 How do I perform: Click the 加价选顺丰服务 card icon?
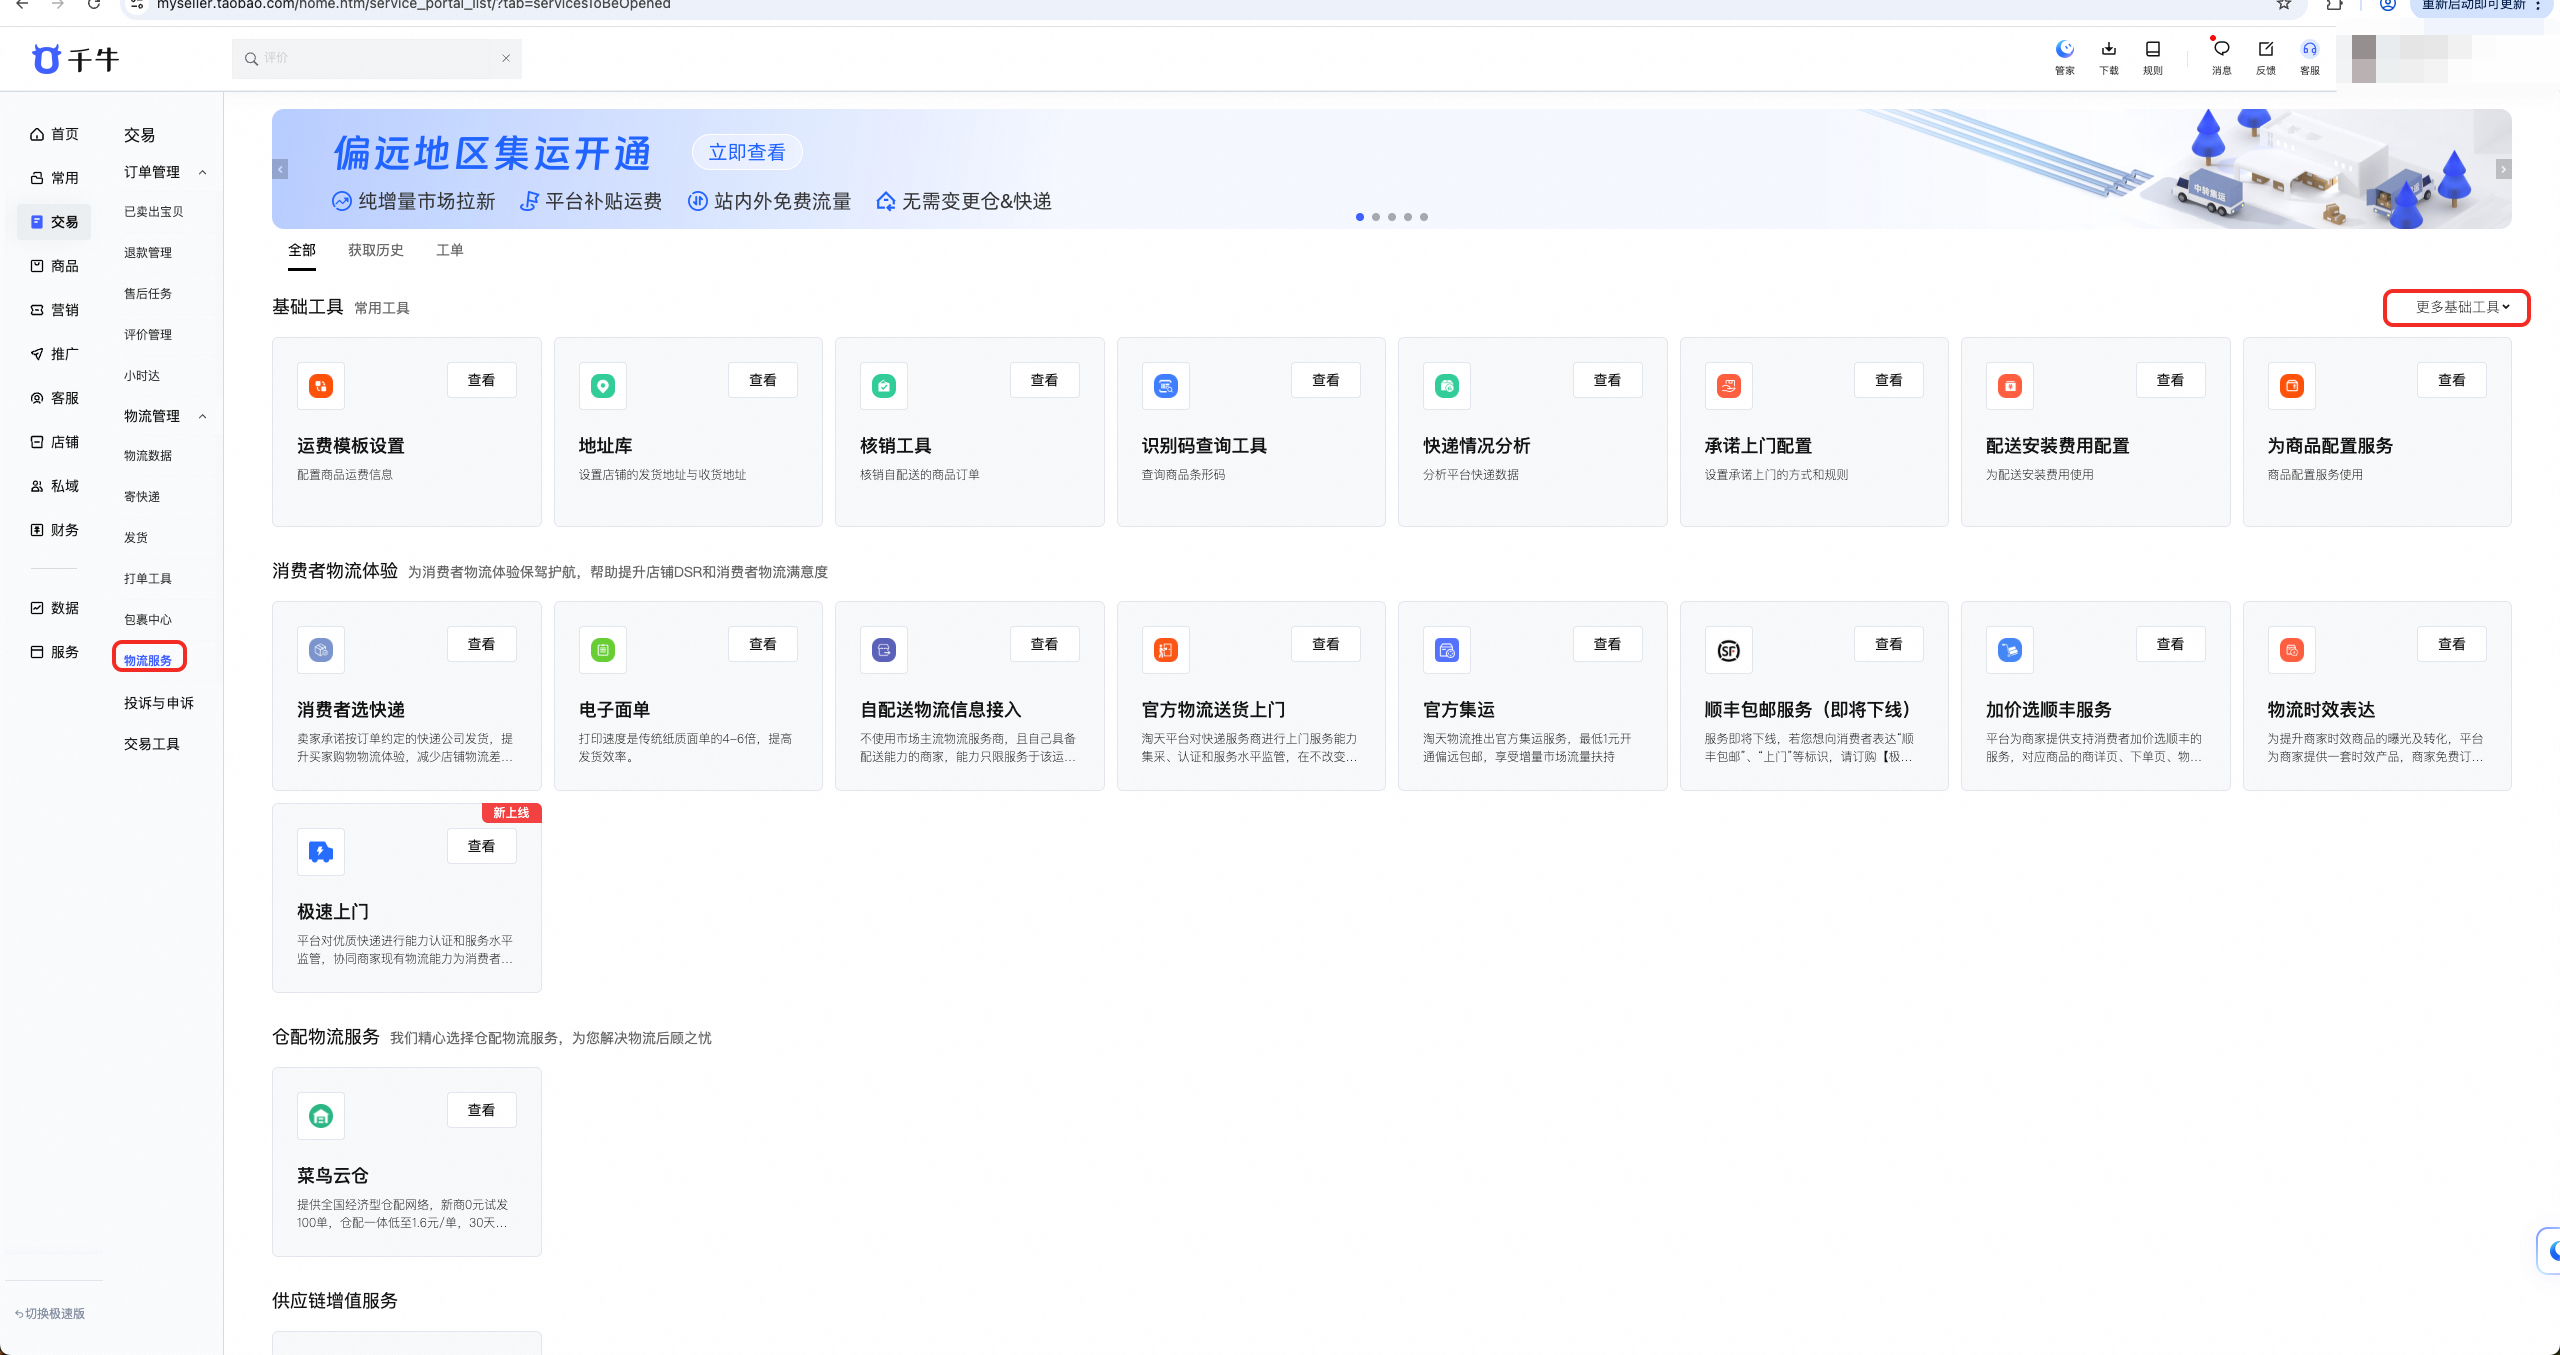(x=2010, y=650)
